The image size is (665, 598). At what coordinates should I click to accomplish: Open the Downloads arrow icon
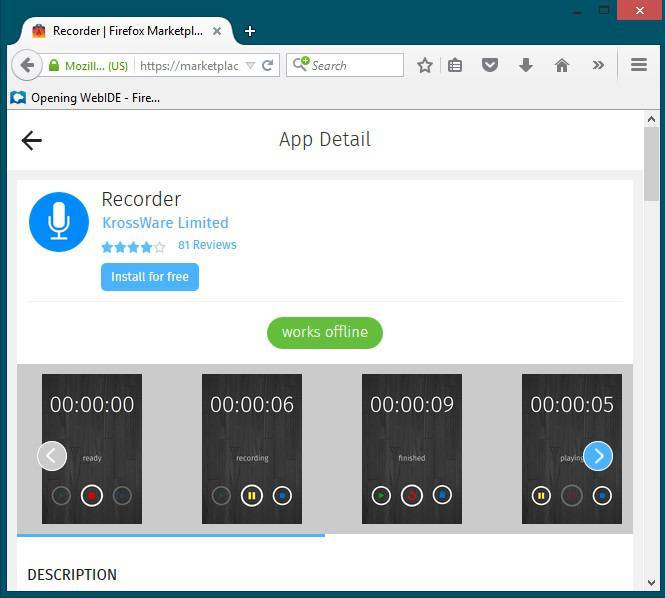(x=525, y=65)
